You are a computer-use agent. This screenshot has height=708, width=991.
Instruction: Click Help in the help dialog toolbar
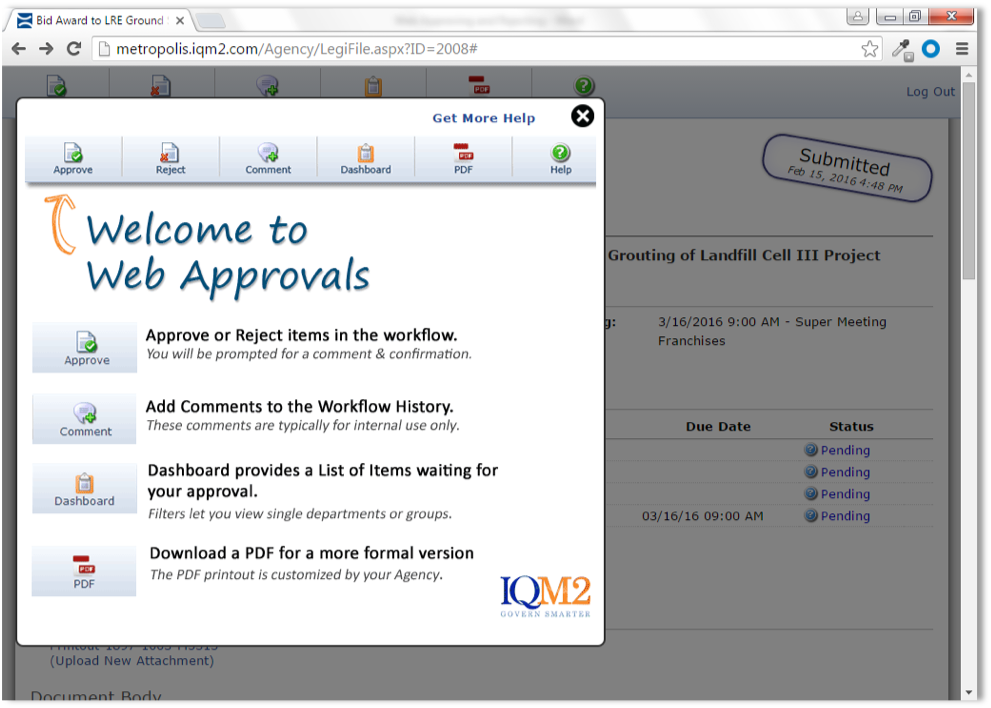pyautogui.click(x=561, y=158)
